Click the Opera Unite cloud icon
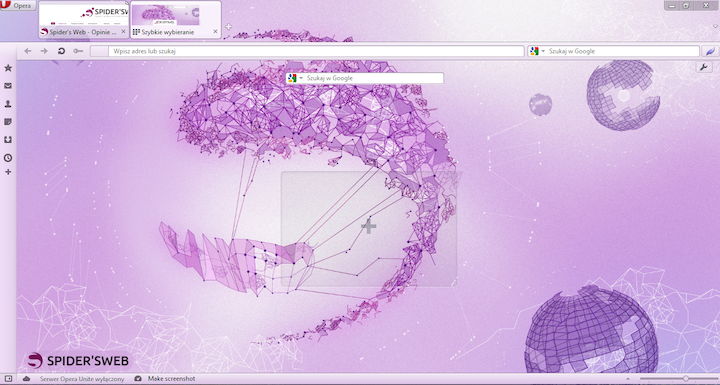Image resolution: width=720 pixels, height=385 pixels. [27, 379]
